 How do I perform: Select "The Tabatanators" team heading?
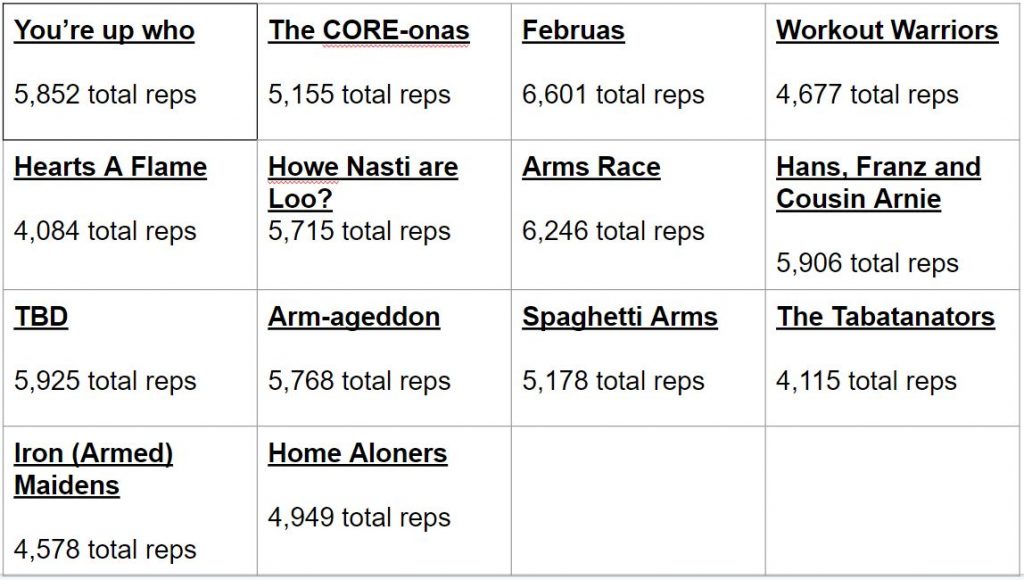click(x=885, y=317)
